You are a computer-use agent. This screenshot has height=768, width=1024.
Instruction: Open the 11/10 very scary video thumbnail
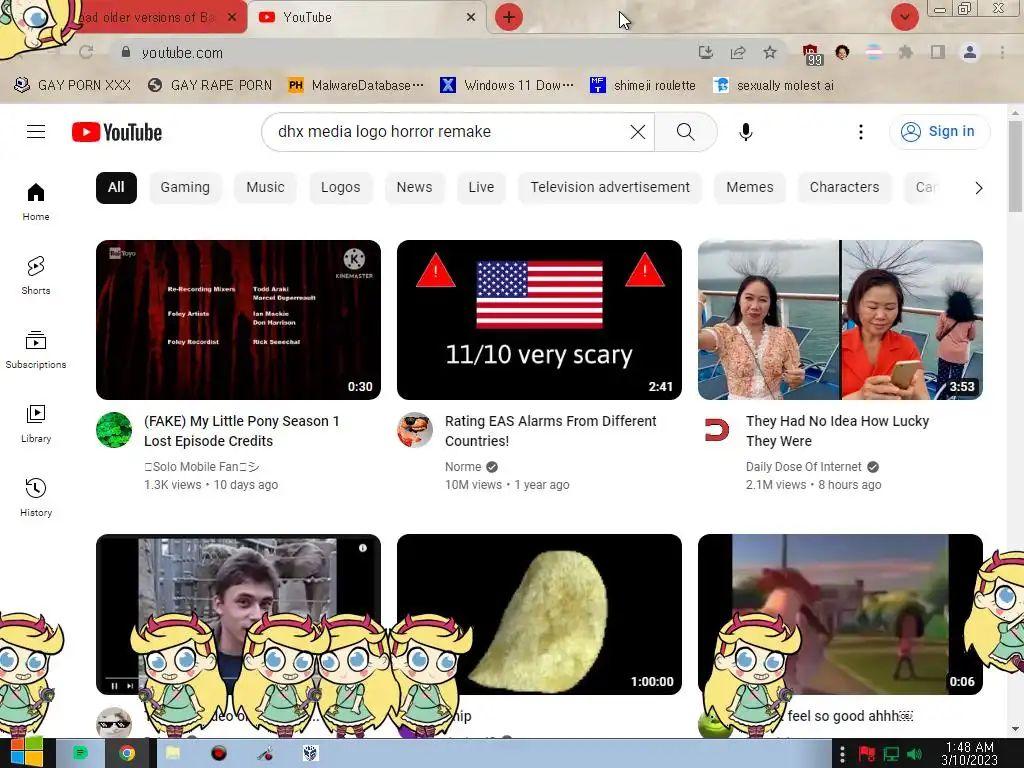tap(539, 320)
